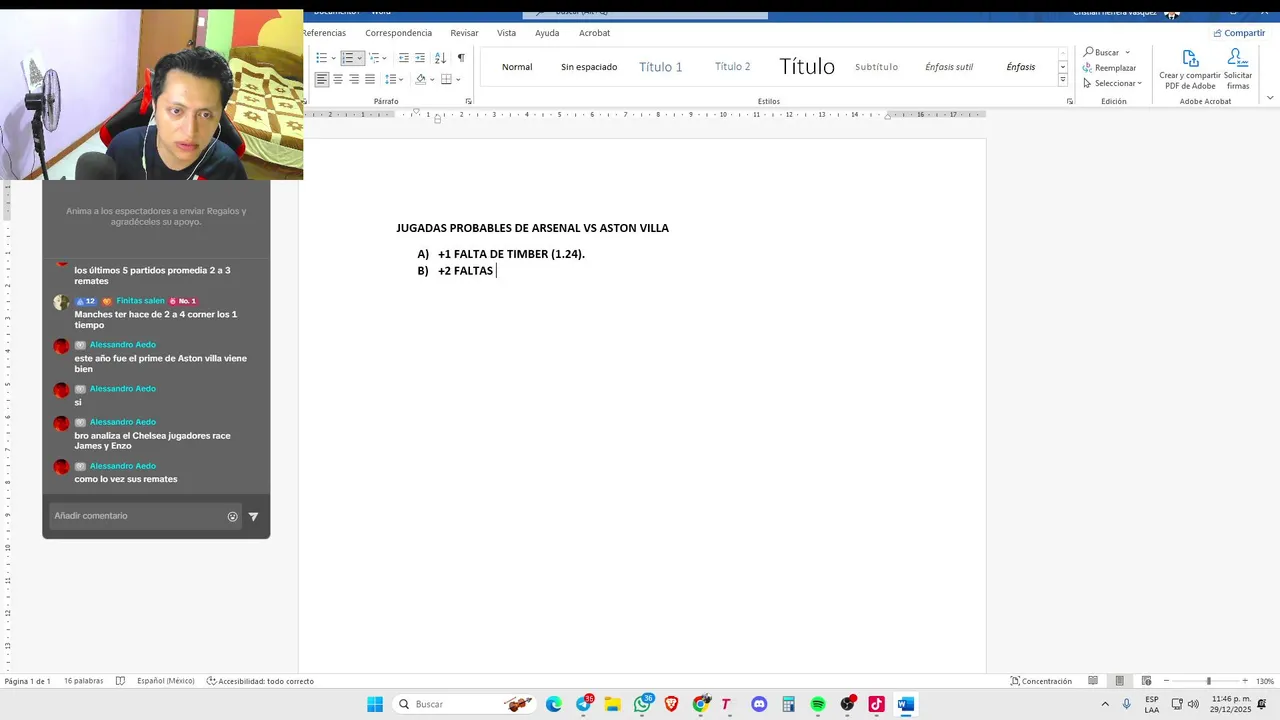Toggle justify alignment
The width and height of the screenshot is (1280, 720).
(370, 79)
